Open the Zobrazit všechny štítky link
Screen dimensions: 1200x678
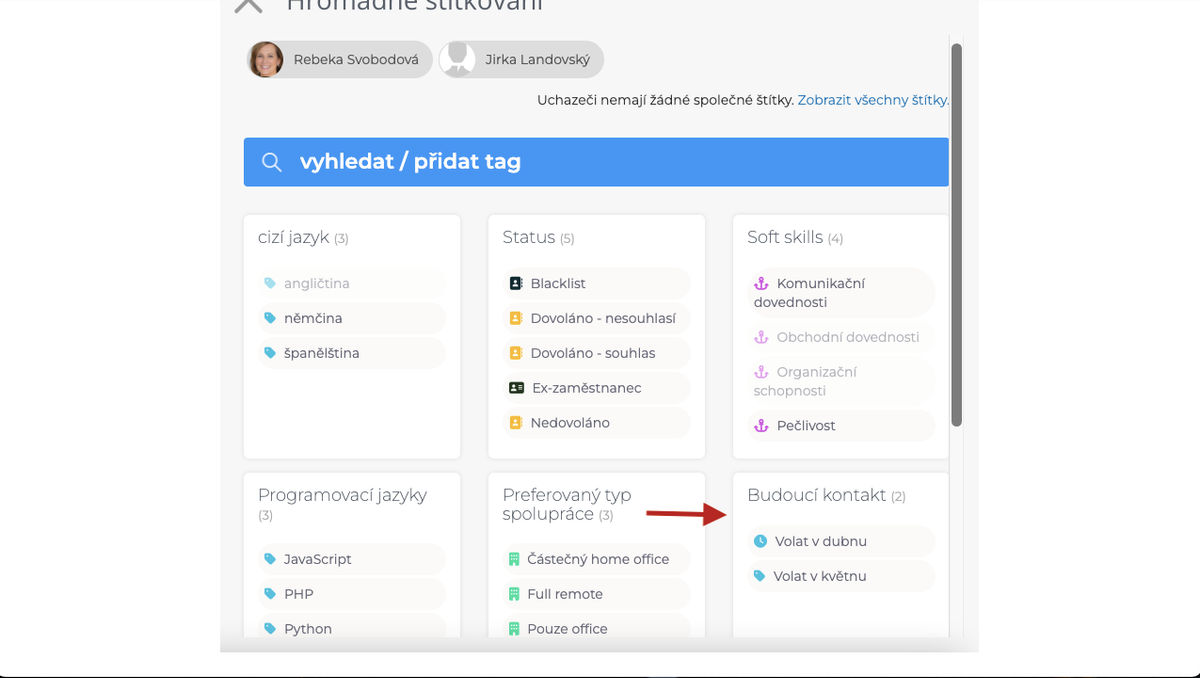pos(873,100)
